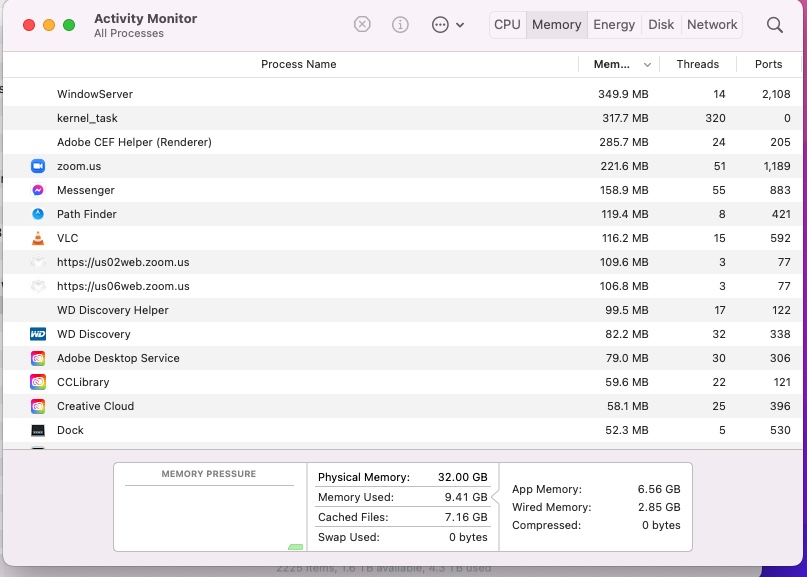
Task: Sort by the Ports column header
Action: (768, 64)
